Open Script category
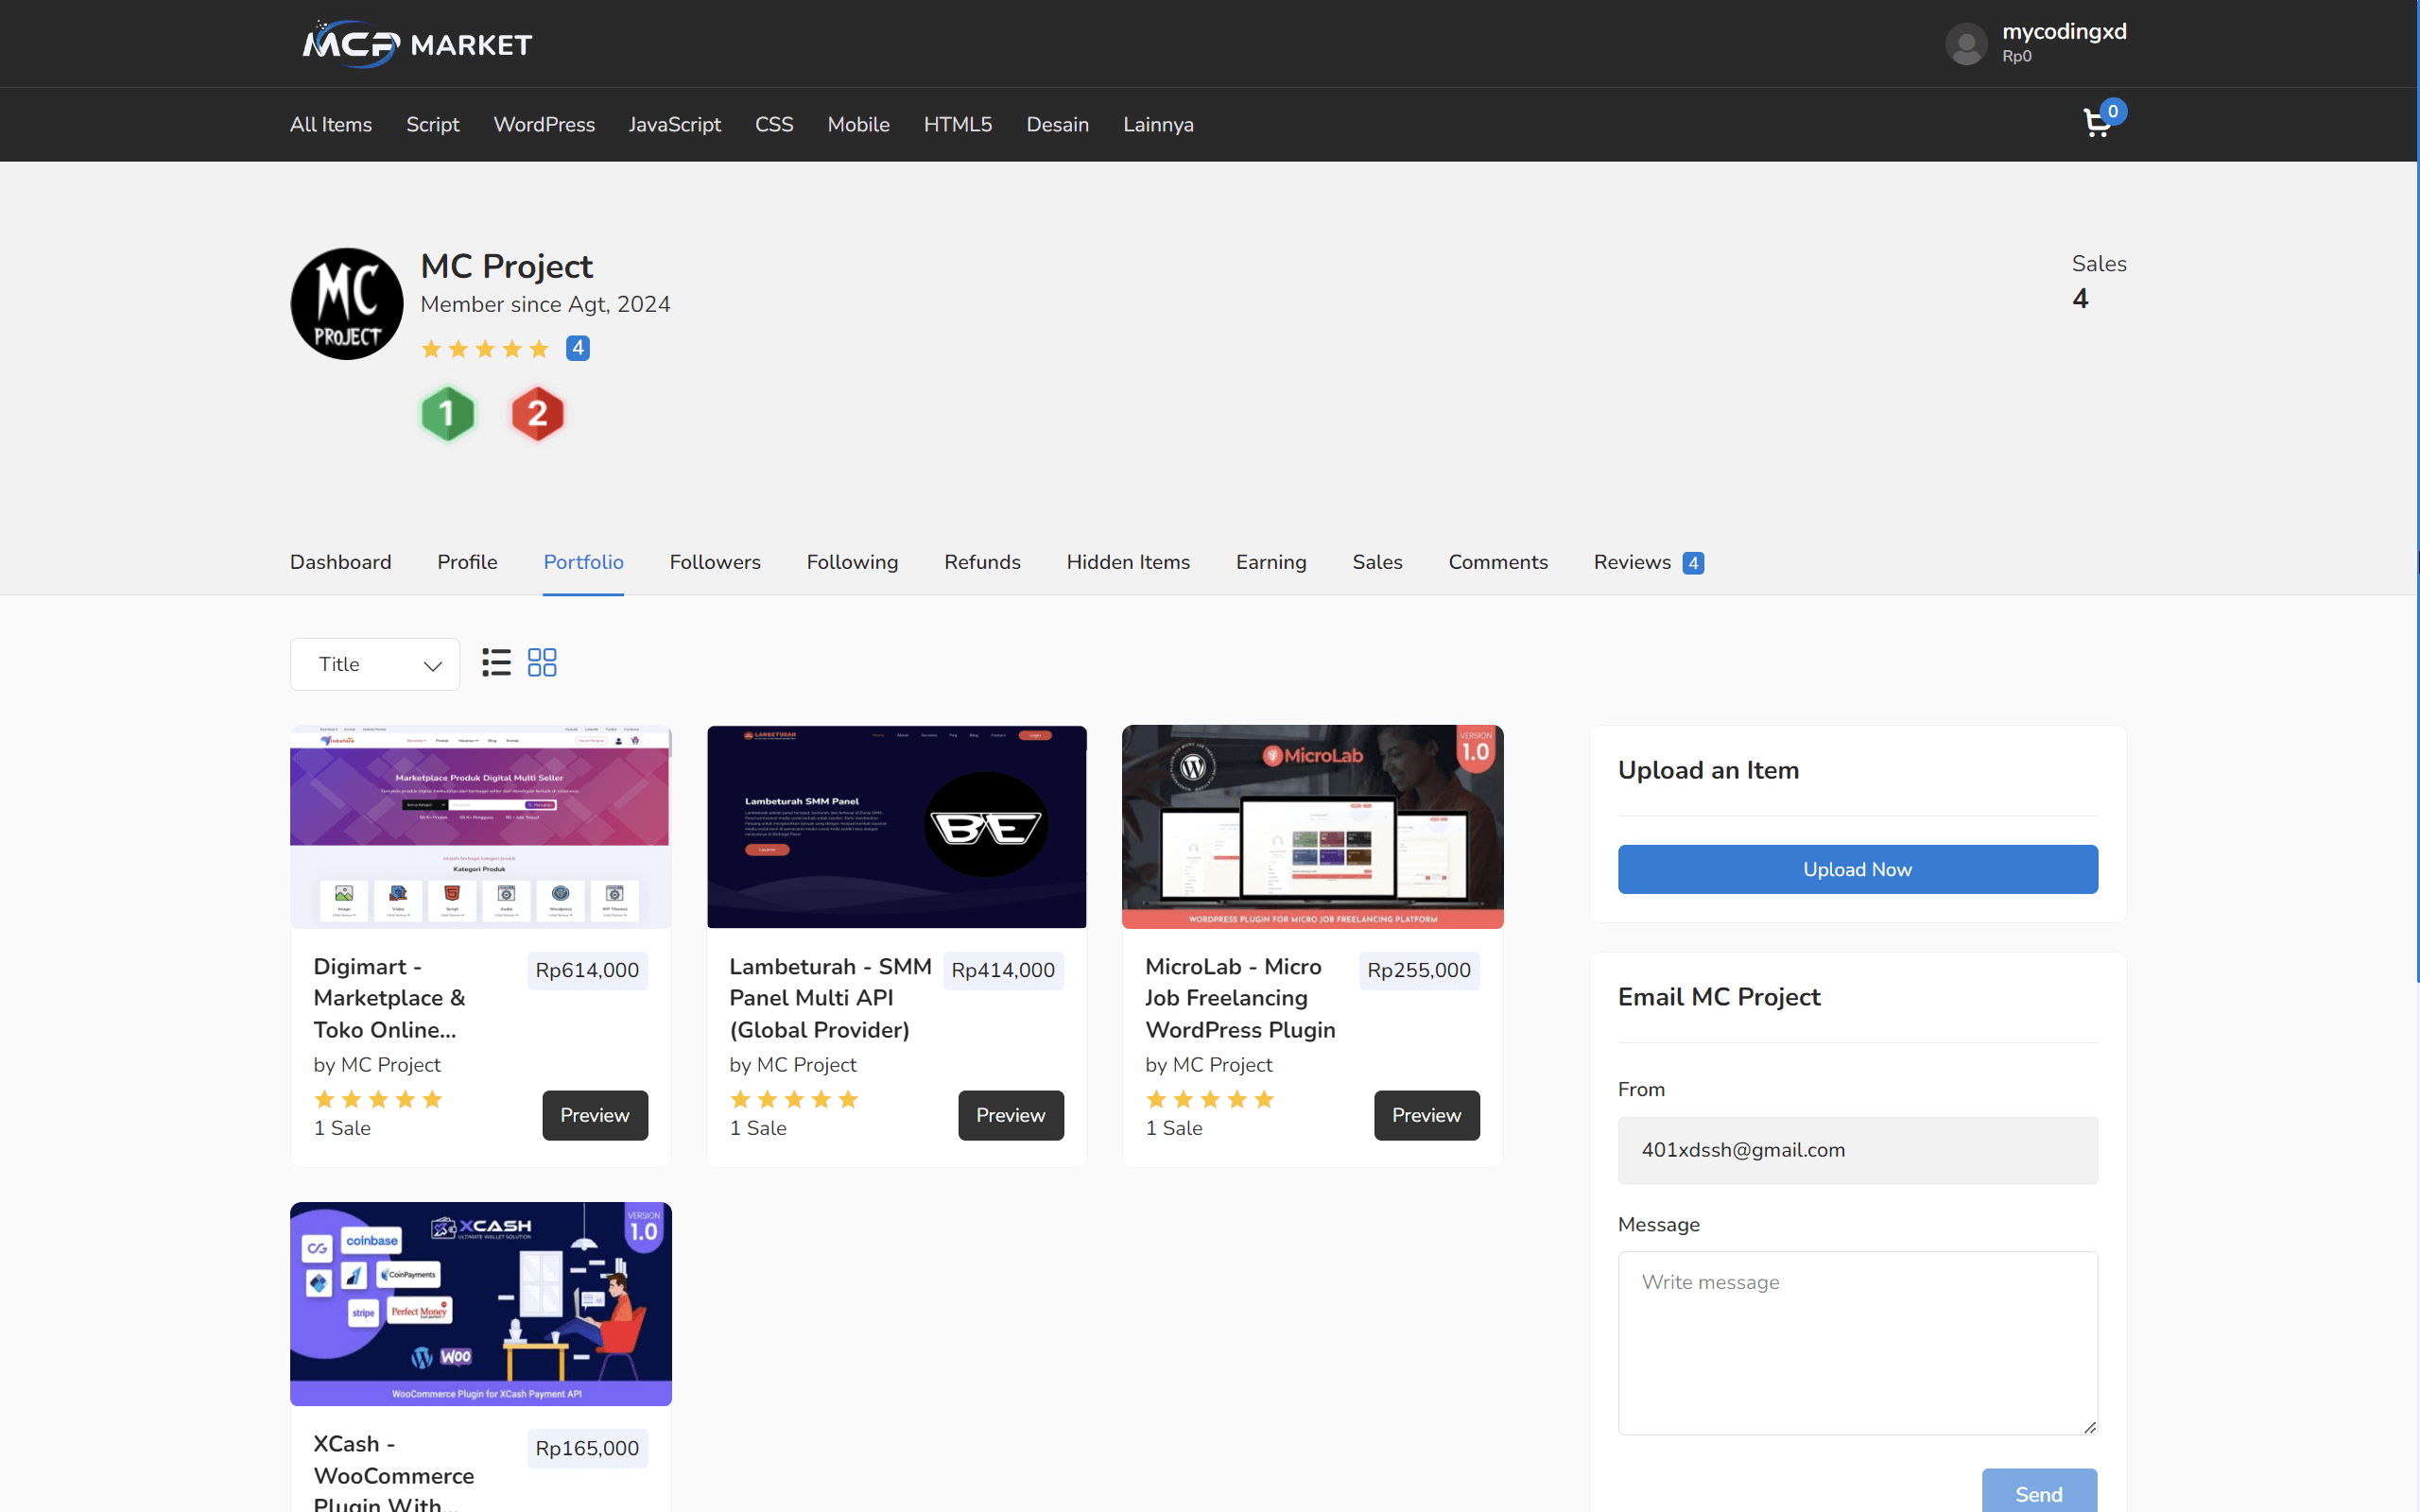Image resolution: width=2420 pixels, height=1512 pixels. coord(432,125)
